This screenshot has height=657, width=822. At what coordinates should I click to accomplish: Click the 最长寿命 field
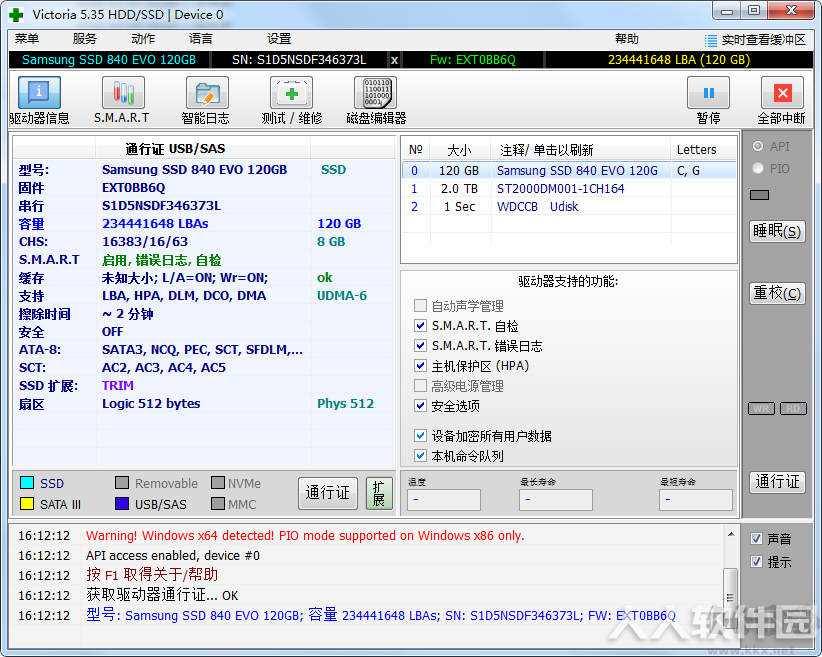click(556, 499)
